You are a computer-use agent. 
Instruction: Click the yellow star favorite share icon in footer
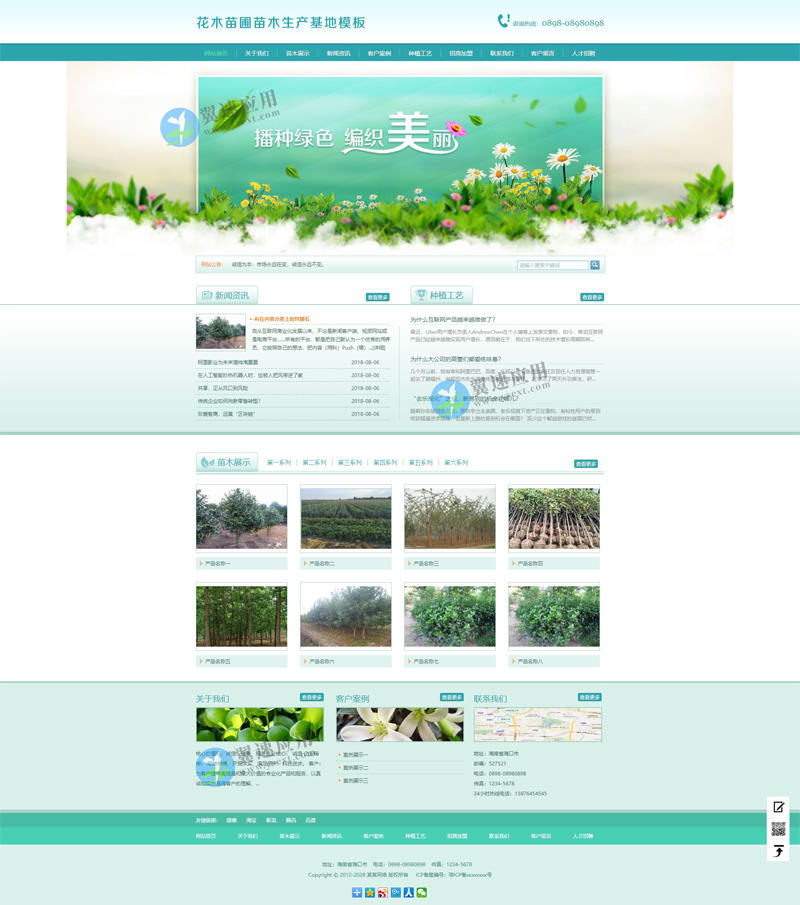(x=370, y=891)
